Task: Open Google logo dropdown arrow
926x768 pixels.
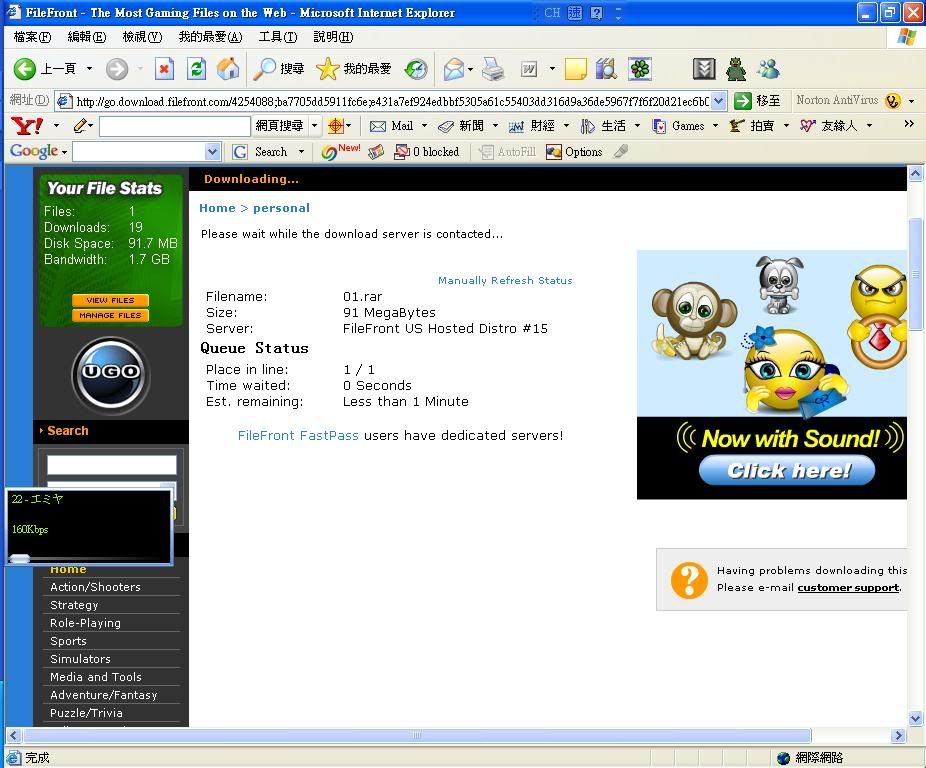Action: point(64,153)
